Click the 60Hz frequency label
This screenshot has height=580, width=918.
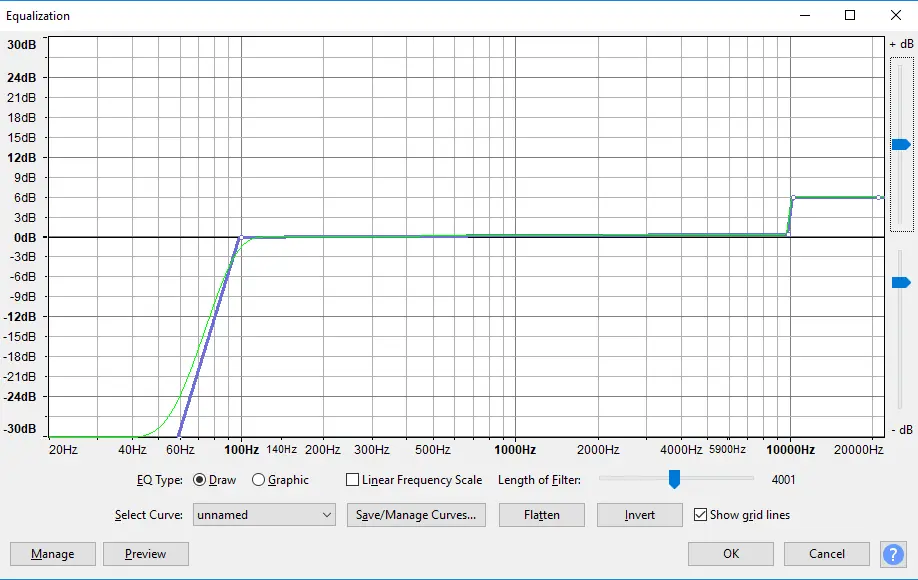(180, 449)
